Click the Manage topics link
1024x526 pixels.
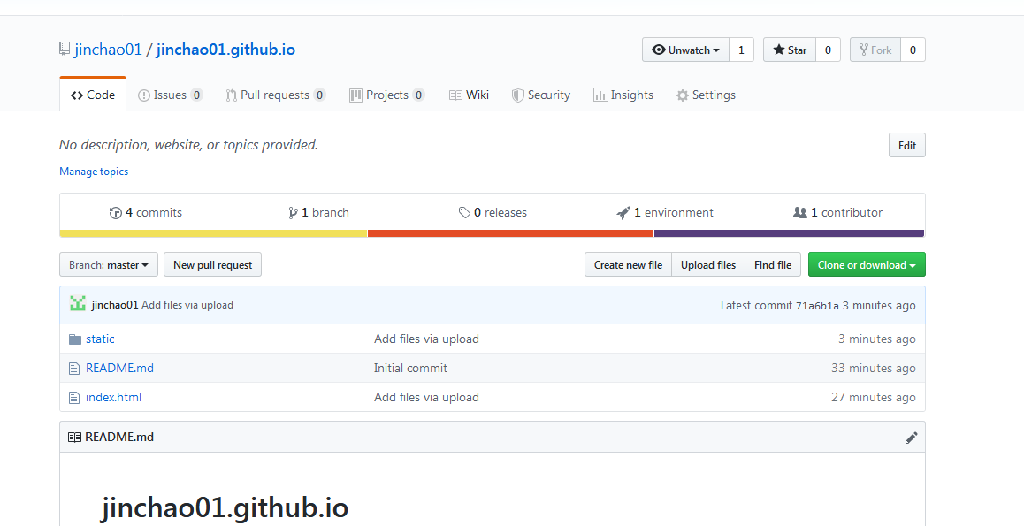[x=93, y=171]
